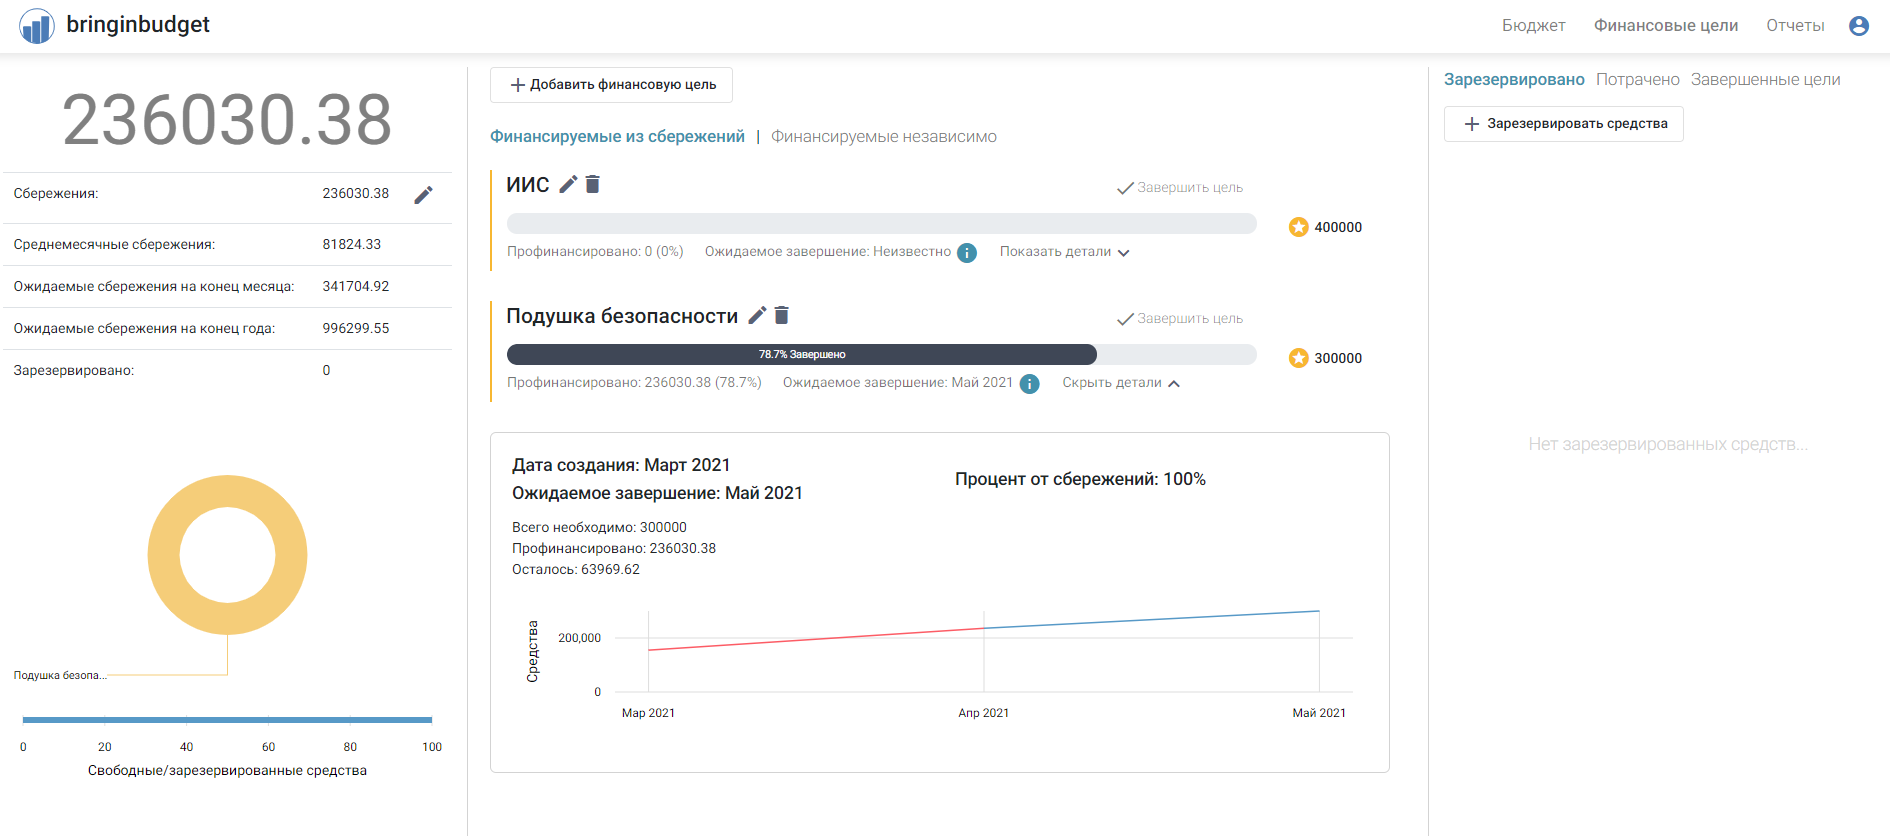The height and width of the screenshot is (836, 1890).
Task: Switch to Зарезервировано tab
Action: [x=1514, y=80]
